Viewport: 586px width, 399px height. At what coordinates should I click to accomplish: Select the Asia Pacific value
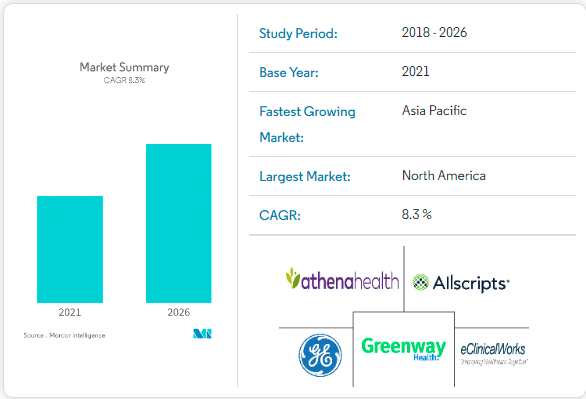[x=434, y=111]
